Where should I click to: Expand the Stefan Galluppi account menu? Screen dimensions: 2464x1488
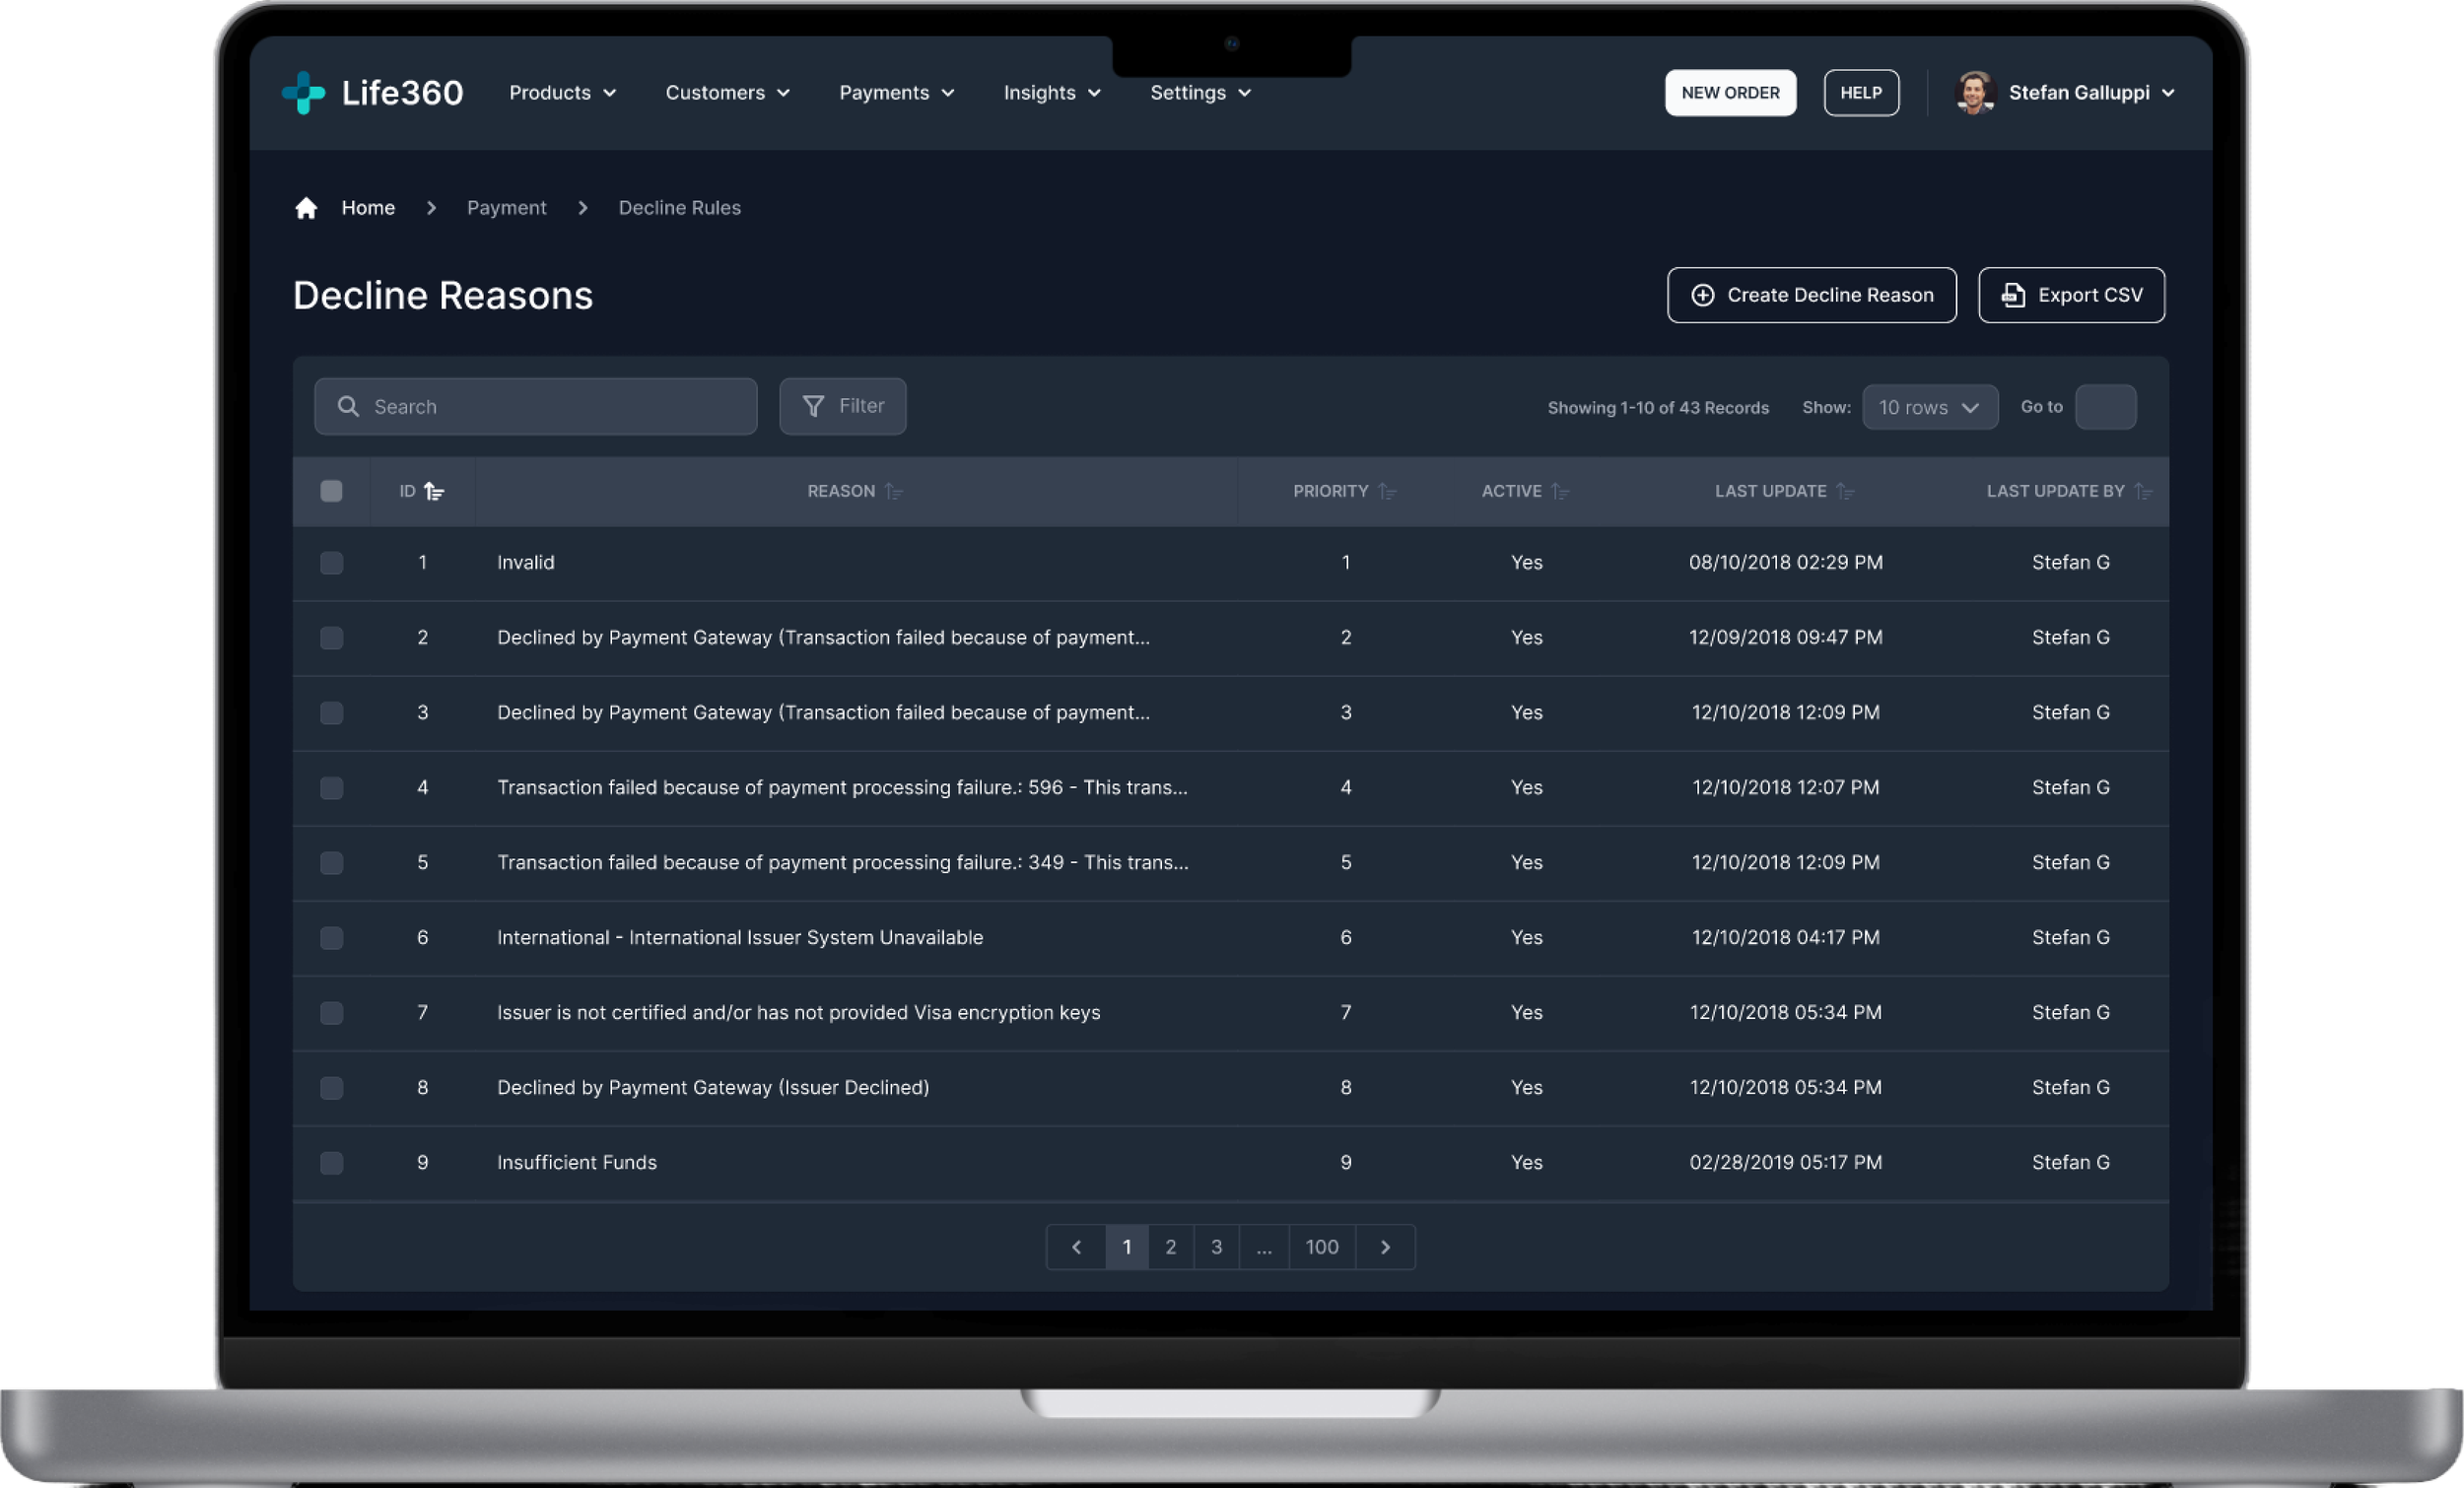coord(2168,93)
